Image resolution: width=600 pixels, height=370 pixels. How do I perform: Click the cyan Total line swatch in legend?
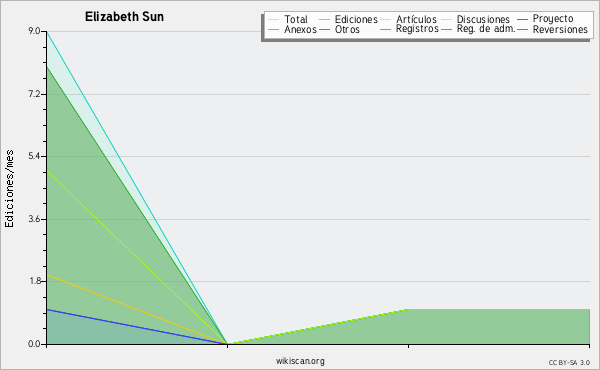(274, 20)
